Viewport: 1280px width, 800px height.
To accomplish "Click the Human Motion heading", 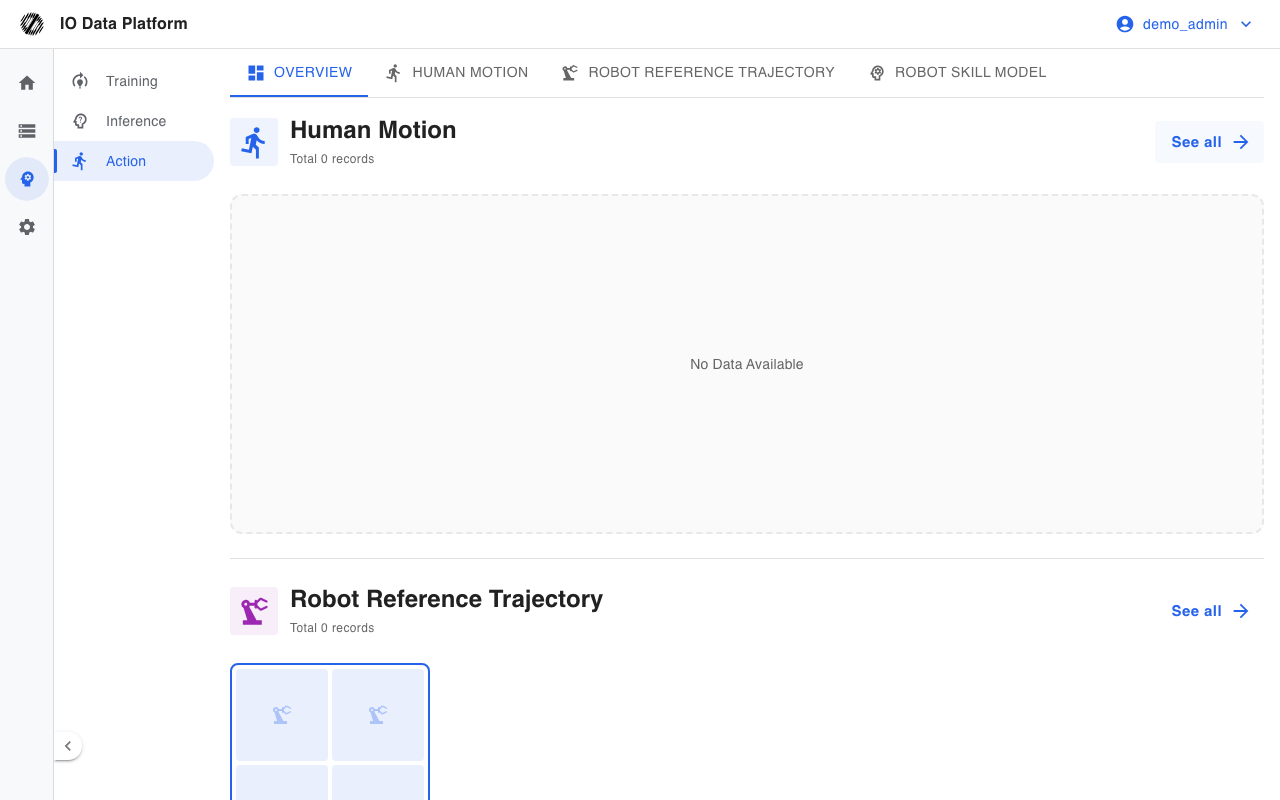I will [x=373, y=130].
